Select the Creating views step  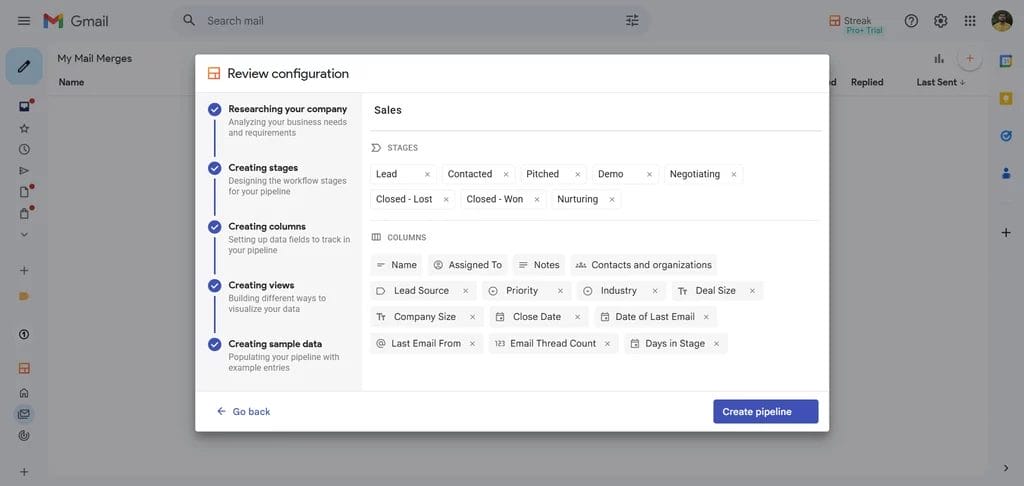[279, 297]
